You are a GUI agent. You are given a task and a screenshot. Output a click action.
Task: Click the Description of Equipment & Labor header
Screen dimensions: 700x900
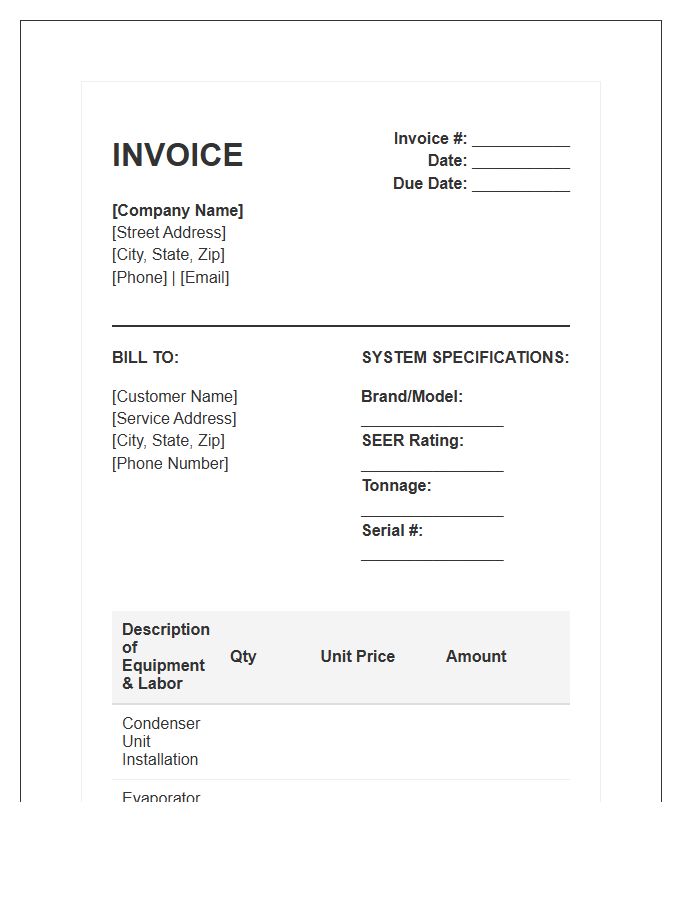[166, 657]
